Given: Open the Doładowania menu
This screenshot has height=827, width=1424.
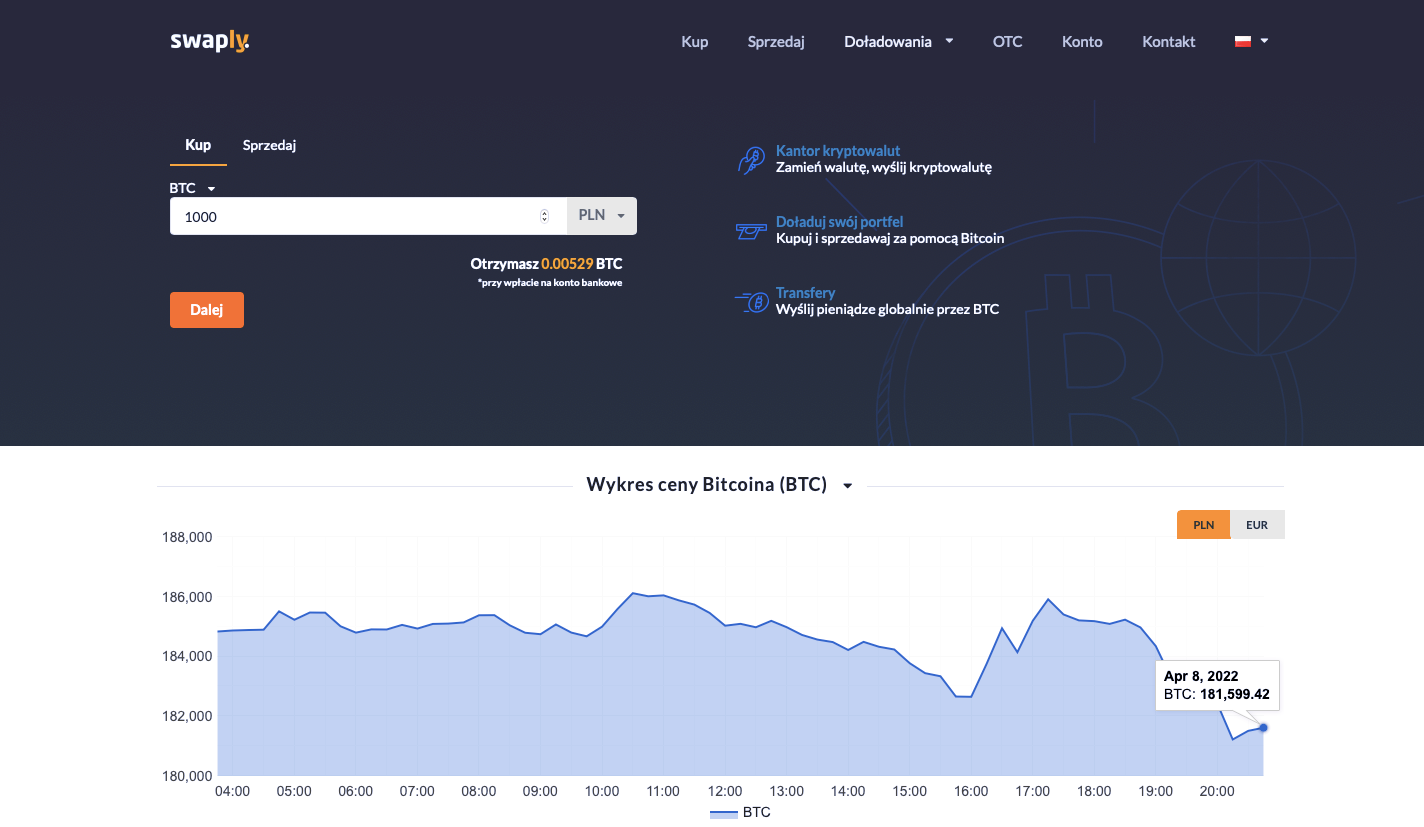Looking at the screenshot, I should tap(898, 41).
